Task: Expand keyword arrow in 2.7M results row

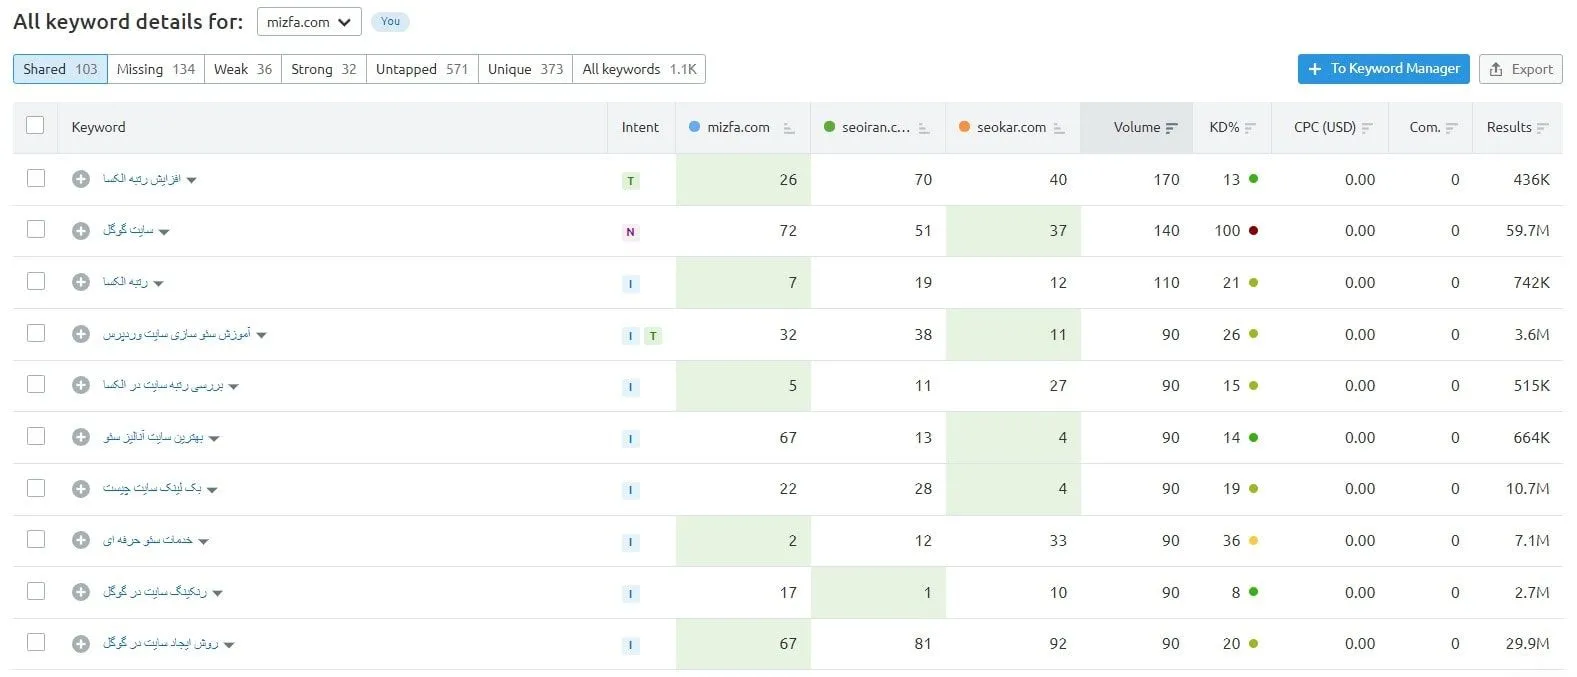Action: point(218,594)
